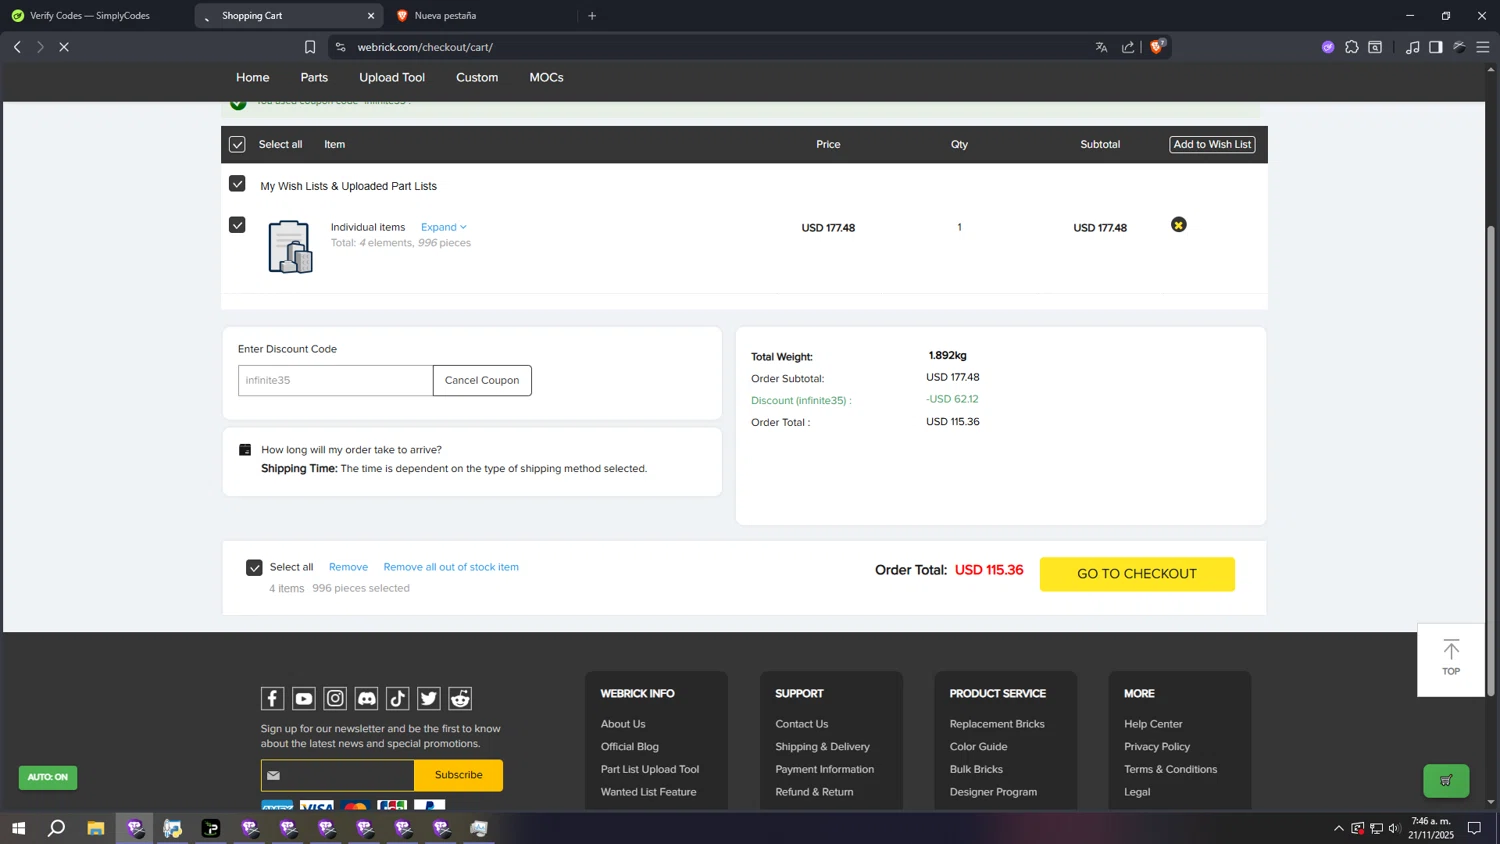Open the About Us footer link
This screenshot has height=844, width=1500.
pos(623,724)
